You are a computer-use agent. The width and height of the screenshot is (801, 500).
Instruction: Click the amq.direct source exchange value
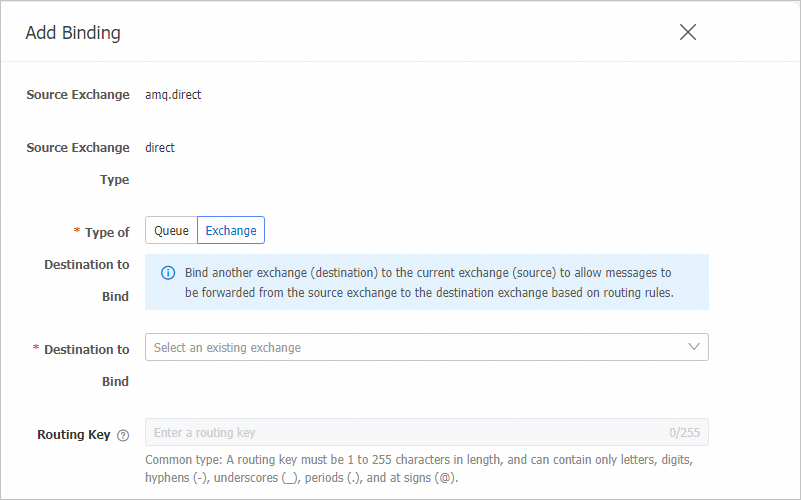coord(173,95)
